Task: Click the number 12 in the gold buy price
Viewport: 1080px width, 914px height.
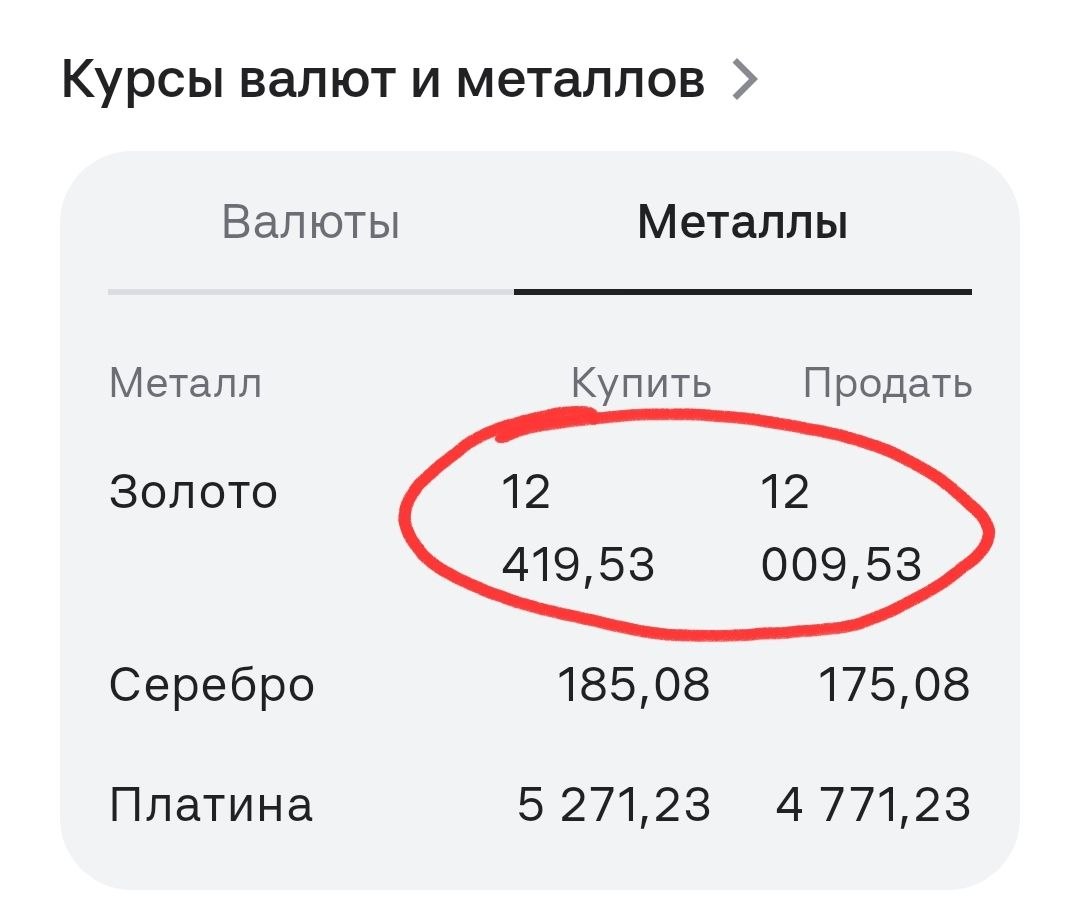Action: (526, 492)
